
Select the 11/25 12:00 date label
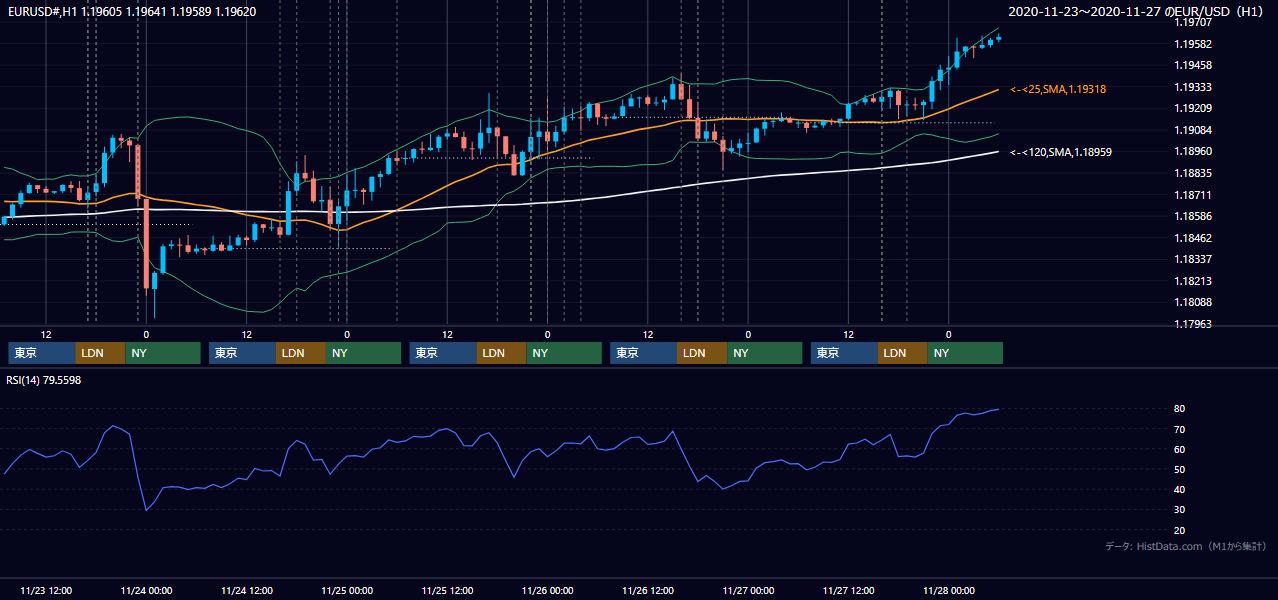(x=447, y=590)
